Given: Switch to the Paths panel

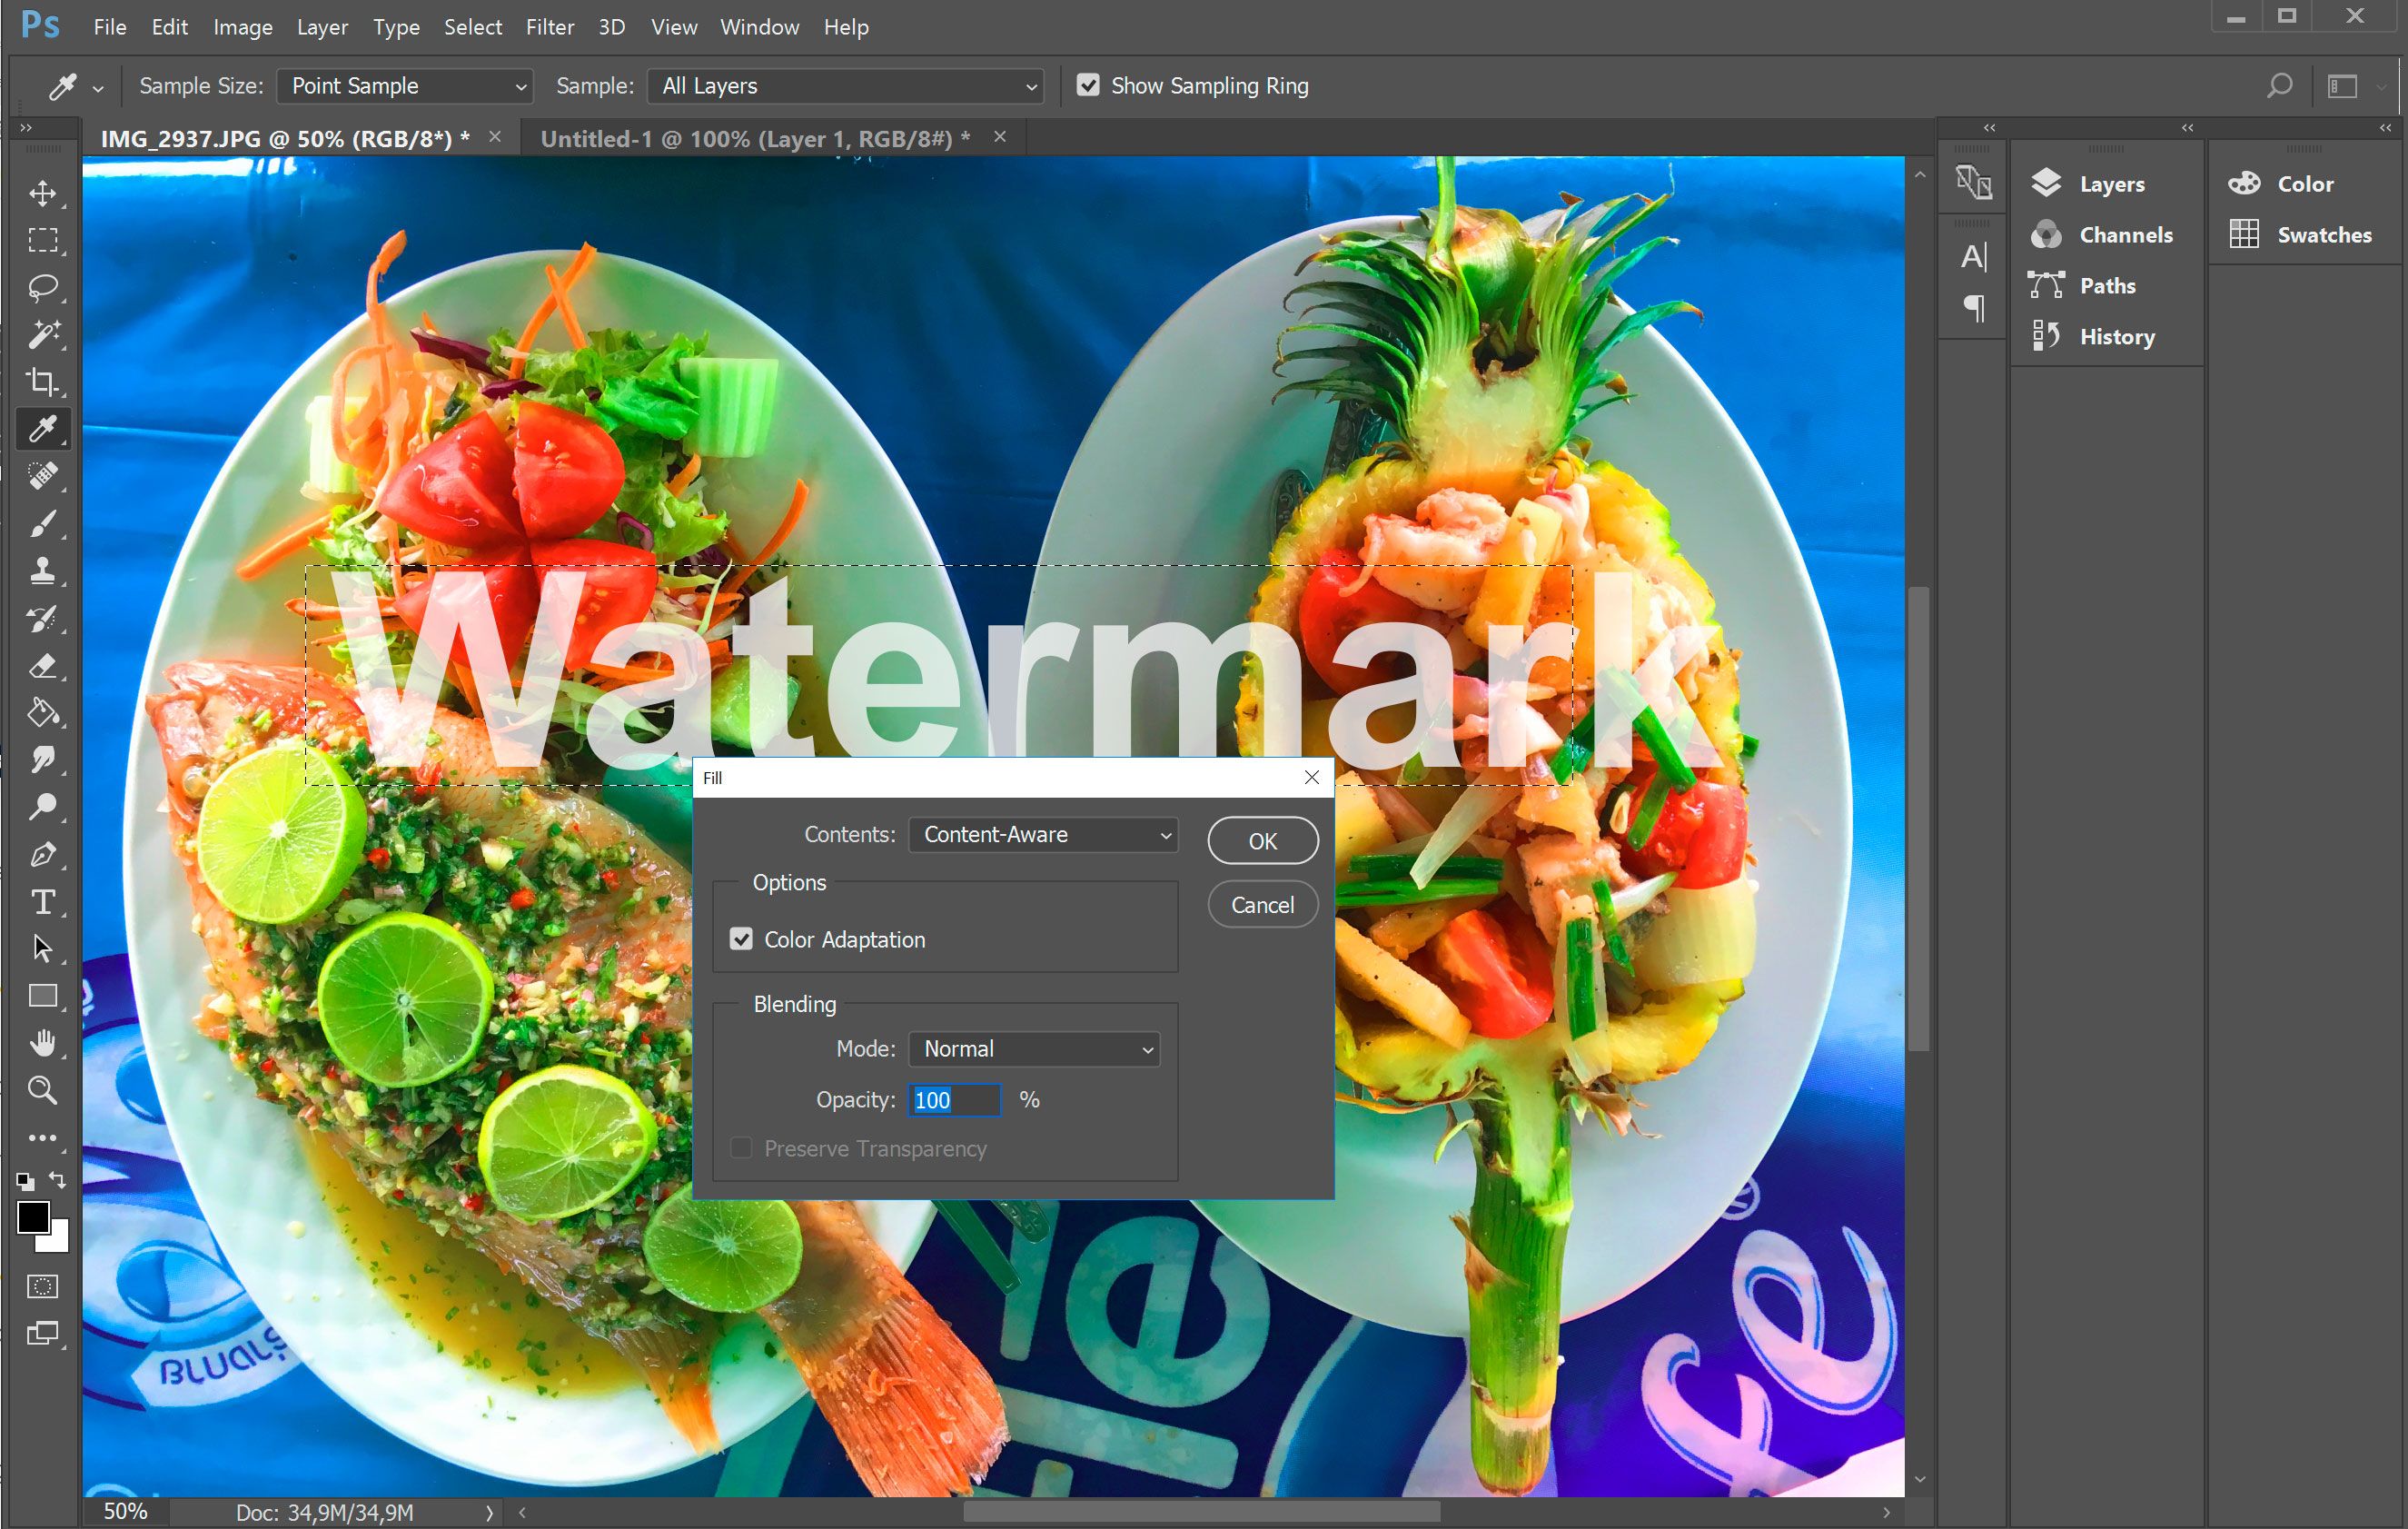Looking at the screenshot, I should click(2106, 284).
